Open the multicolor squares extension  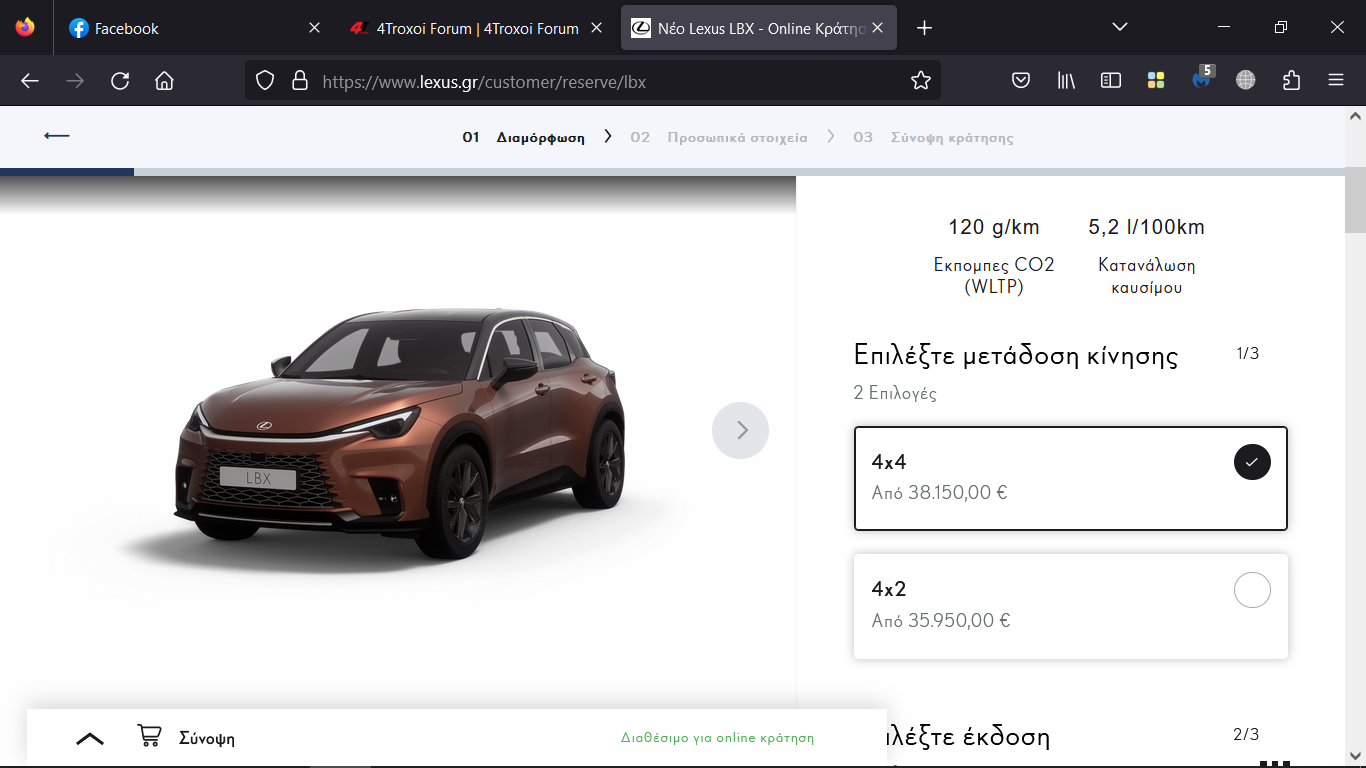(x=1156, y=81)
